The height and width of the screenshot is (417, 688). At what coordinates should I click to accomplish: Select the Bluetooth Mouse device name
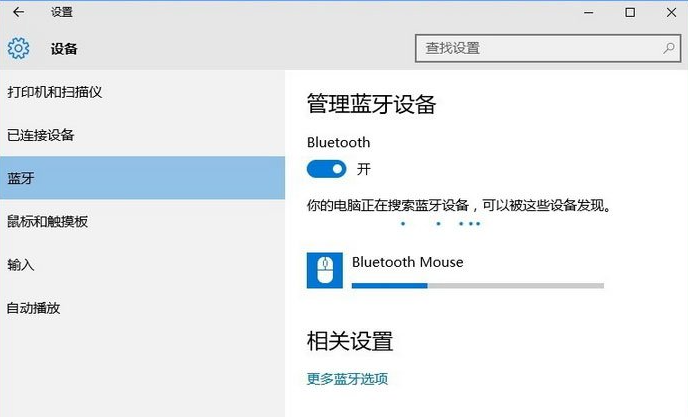point(408,262)
